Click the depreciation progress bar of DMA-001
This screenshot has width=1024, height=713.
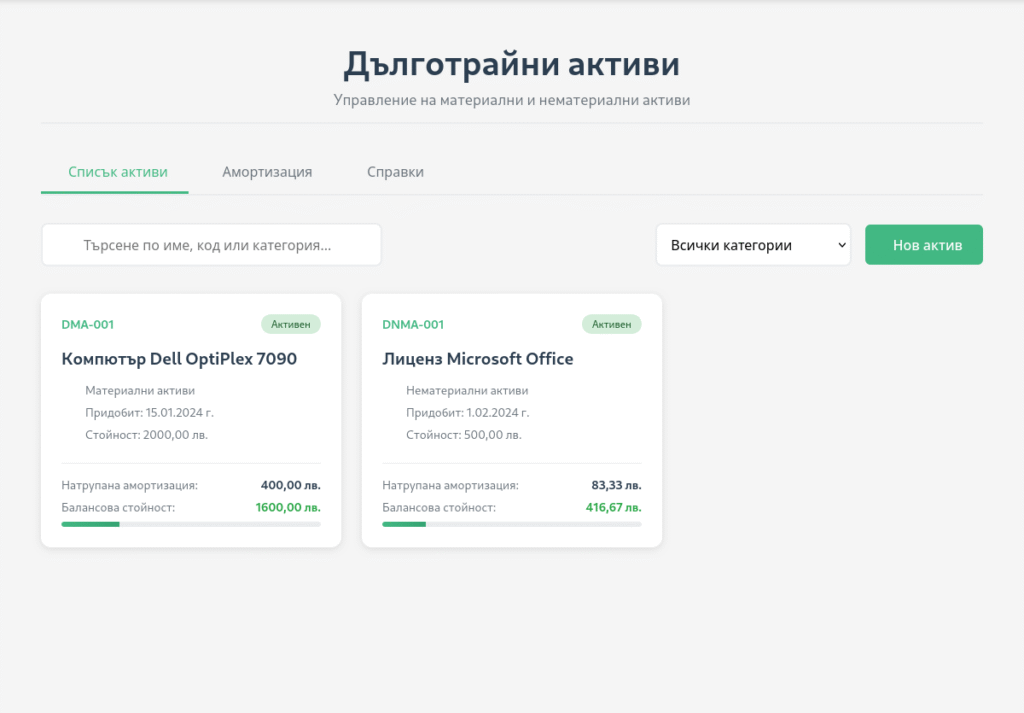(x=191, y=524)
